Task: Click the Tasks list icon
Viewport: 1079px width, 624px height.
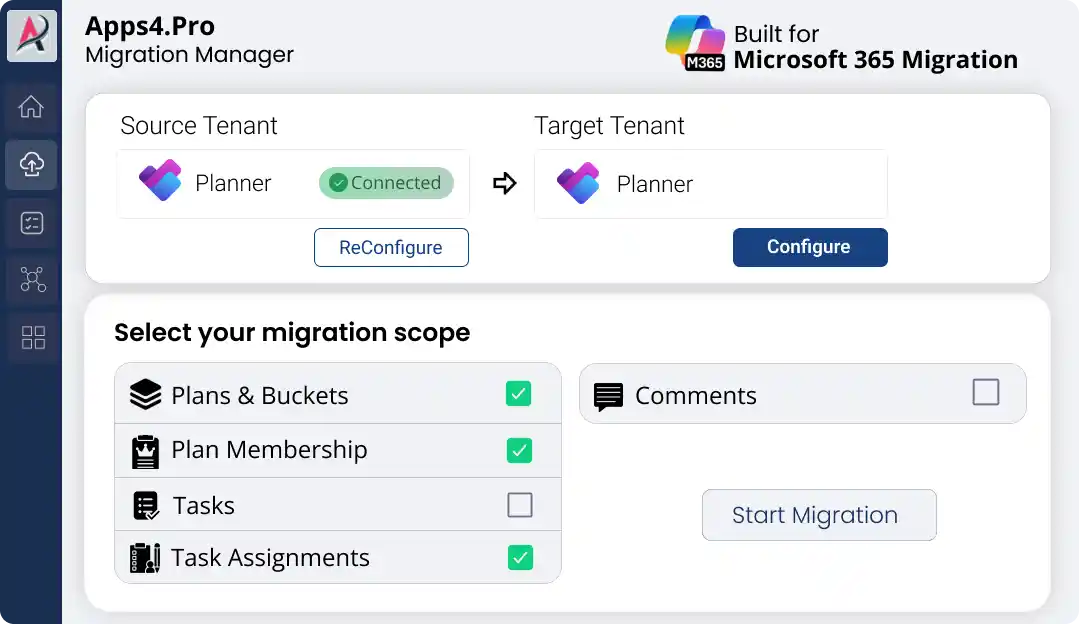Action: [x=145, y=506]
